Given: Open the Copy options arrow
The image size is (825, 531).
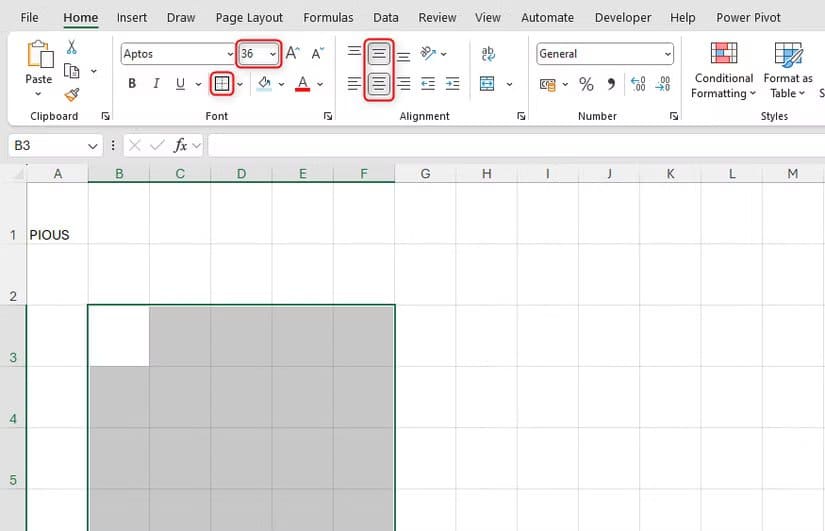Looking at the screenshot, I should coord(94,71).
